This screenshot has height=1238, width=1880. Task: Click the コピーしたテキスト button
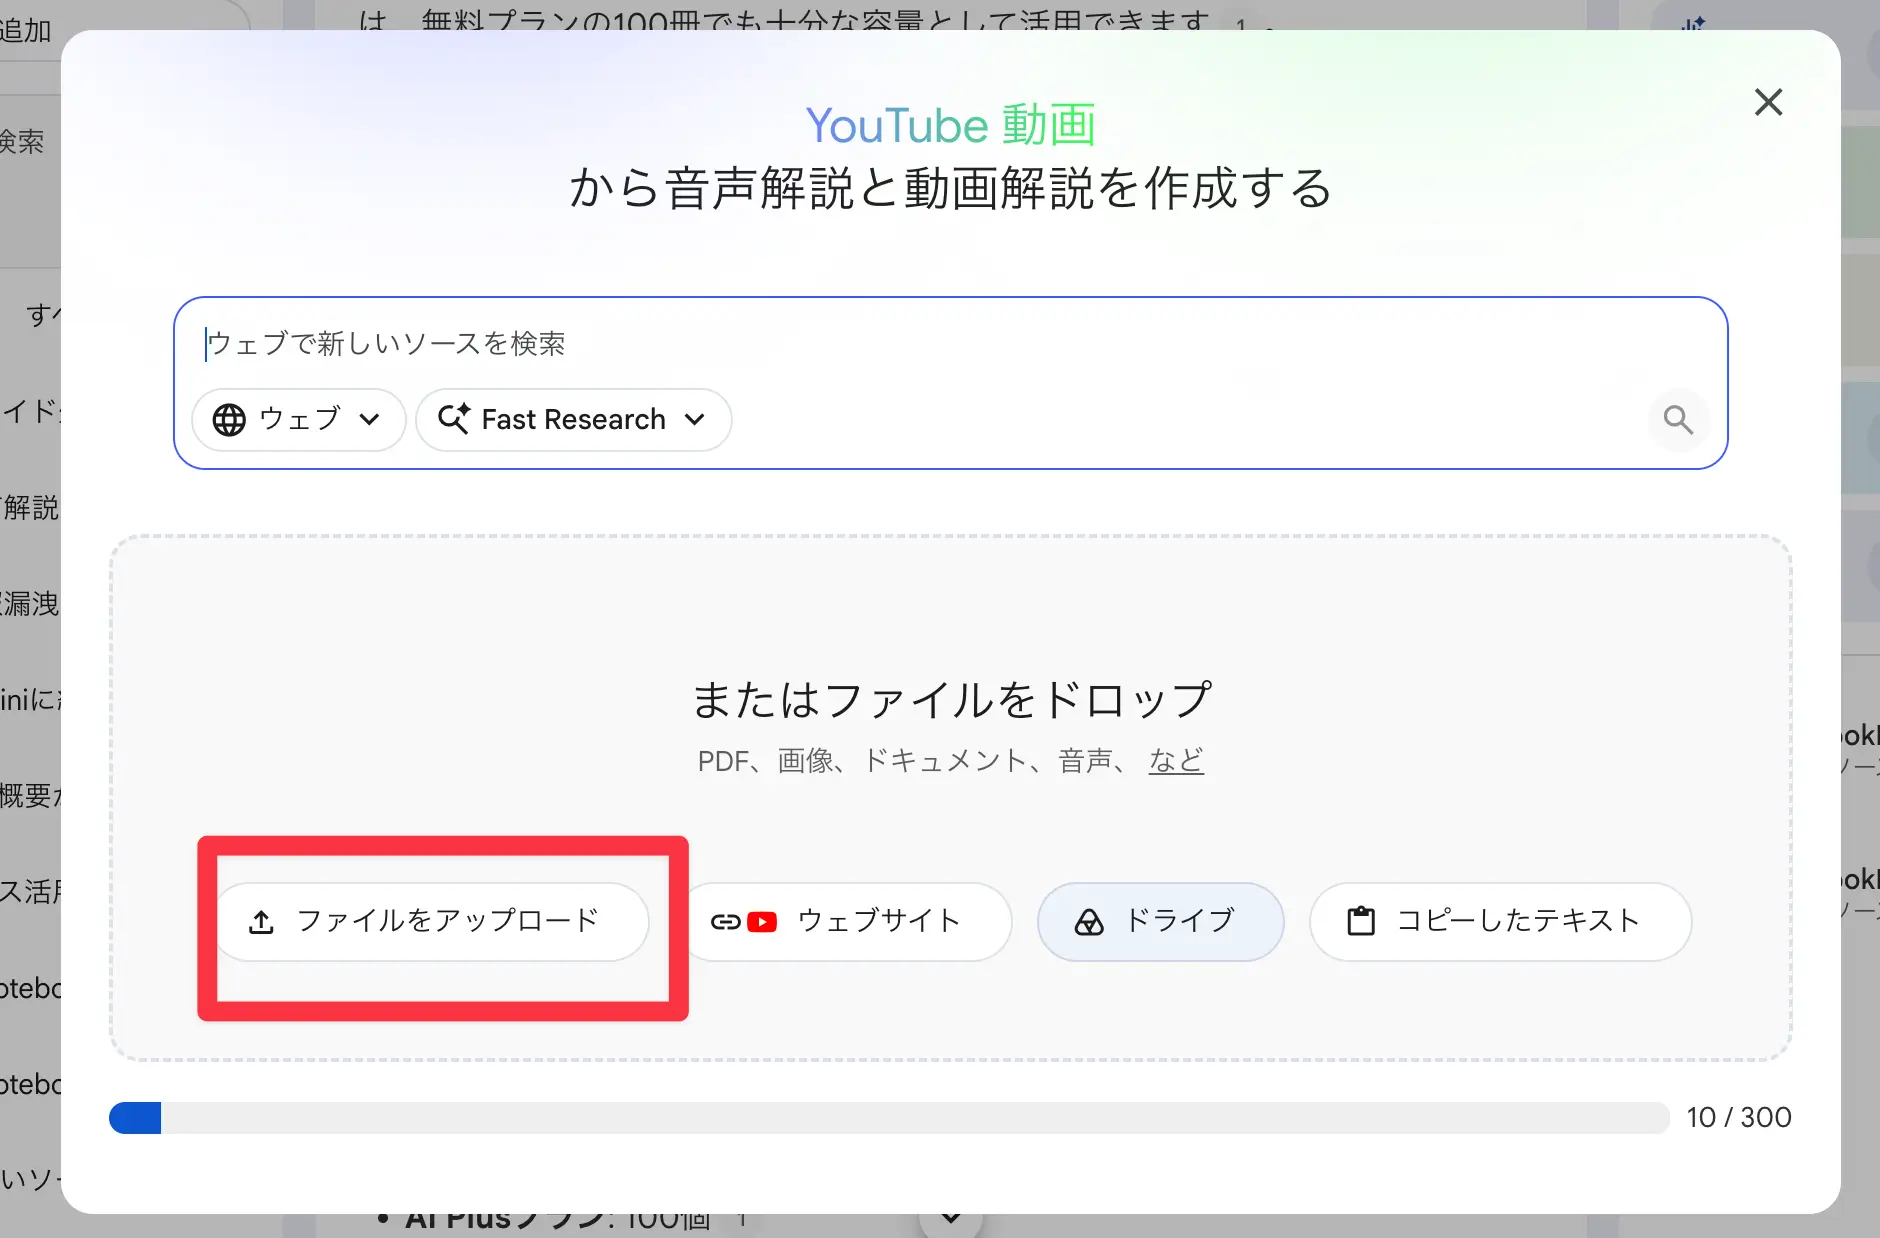pyautogui.click(x=1500, y=921)
